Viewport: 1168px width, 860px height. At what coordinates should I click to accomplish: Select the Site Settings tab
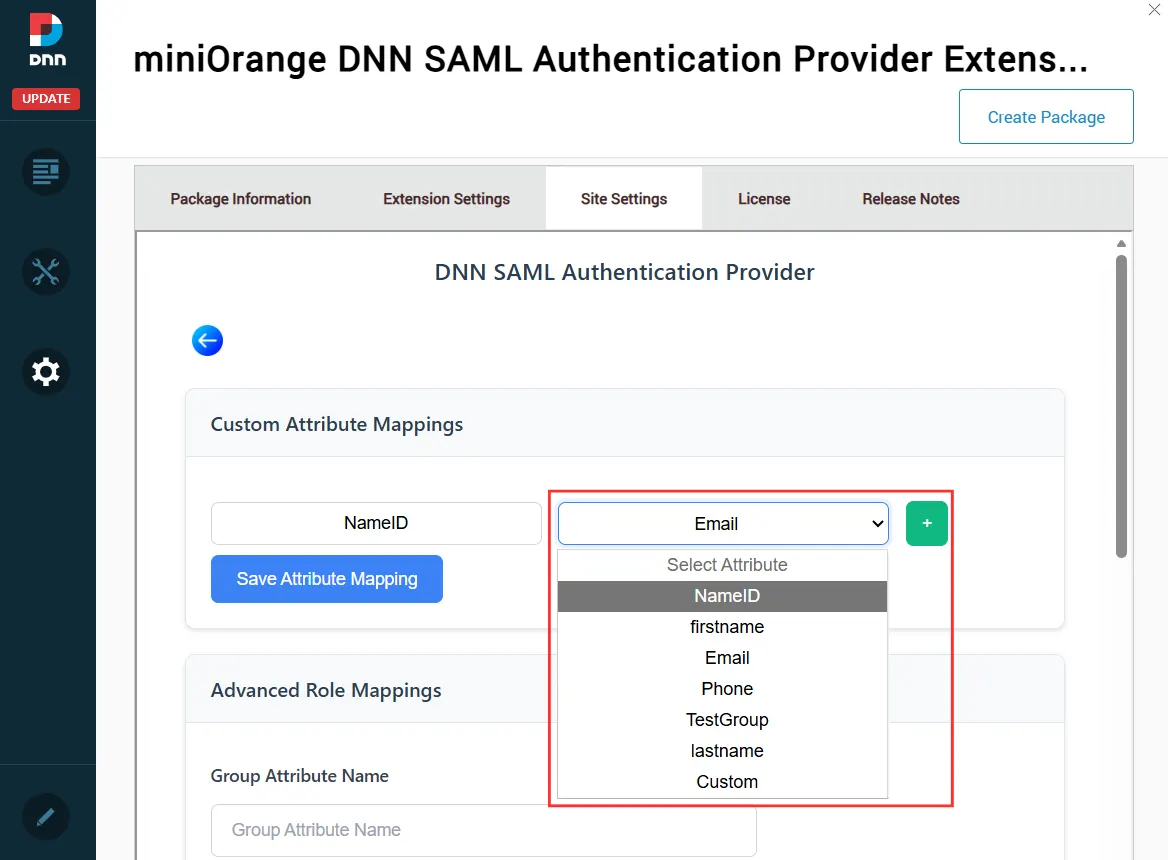623,199
